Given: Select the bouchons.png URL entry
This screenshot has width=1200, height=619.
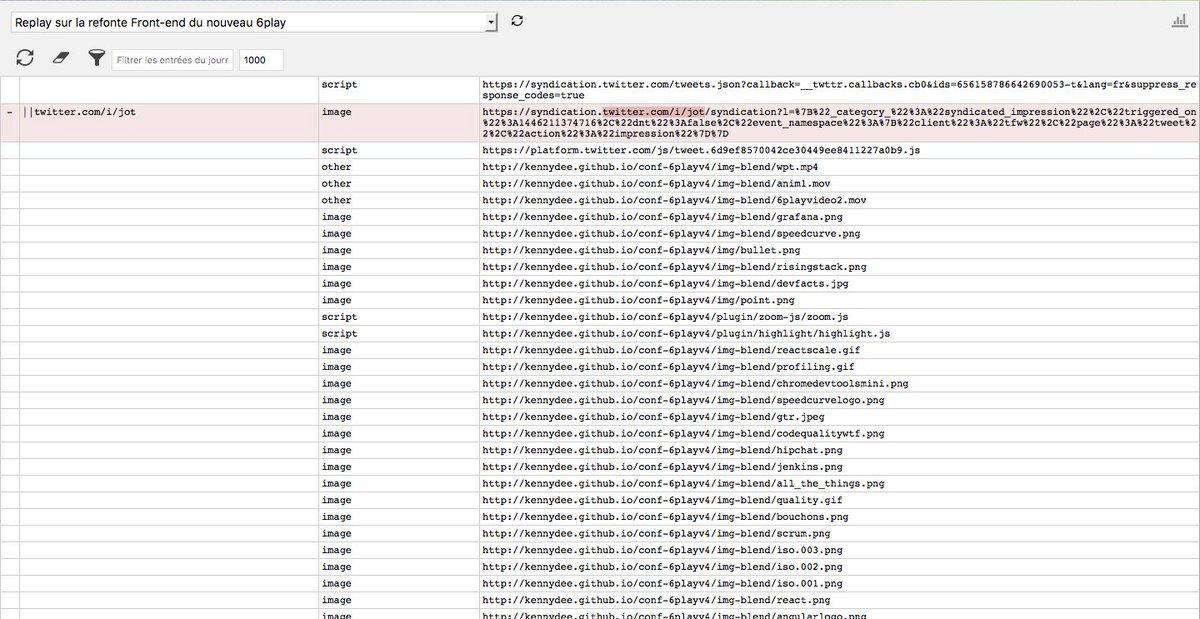Looking at the screenshot, I should pos(839,517).
